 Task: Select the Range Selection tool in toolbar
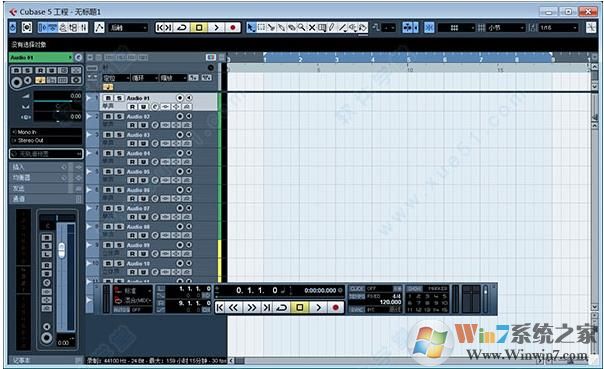coord(261,27)
